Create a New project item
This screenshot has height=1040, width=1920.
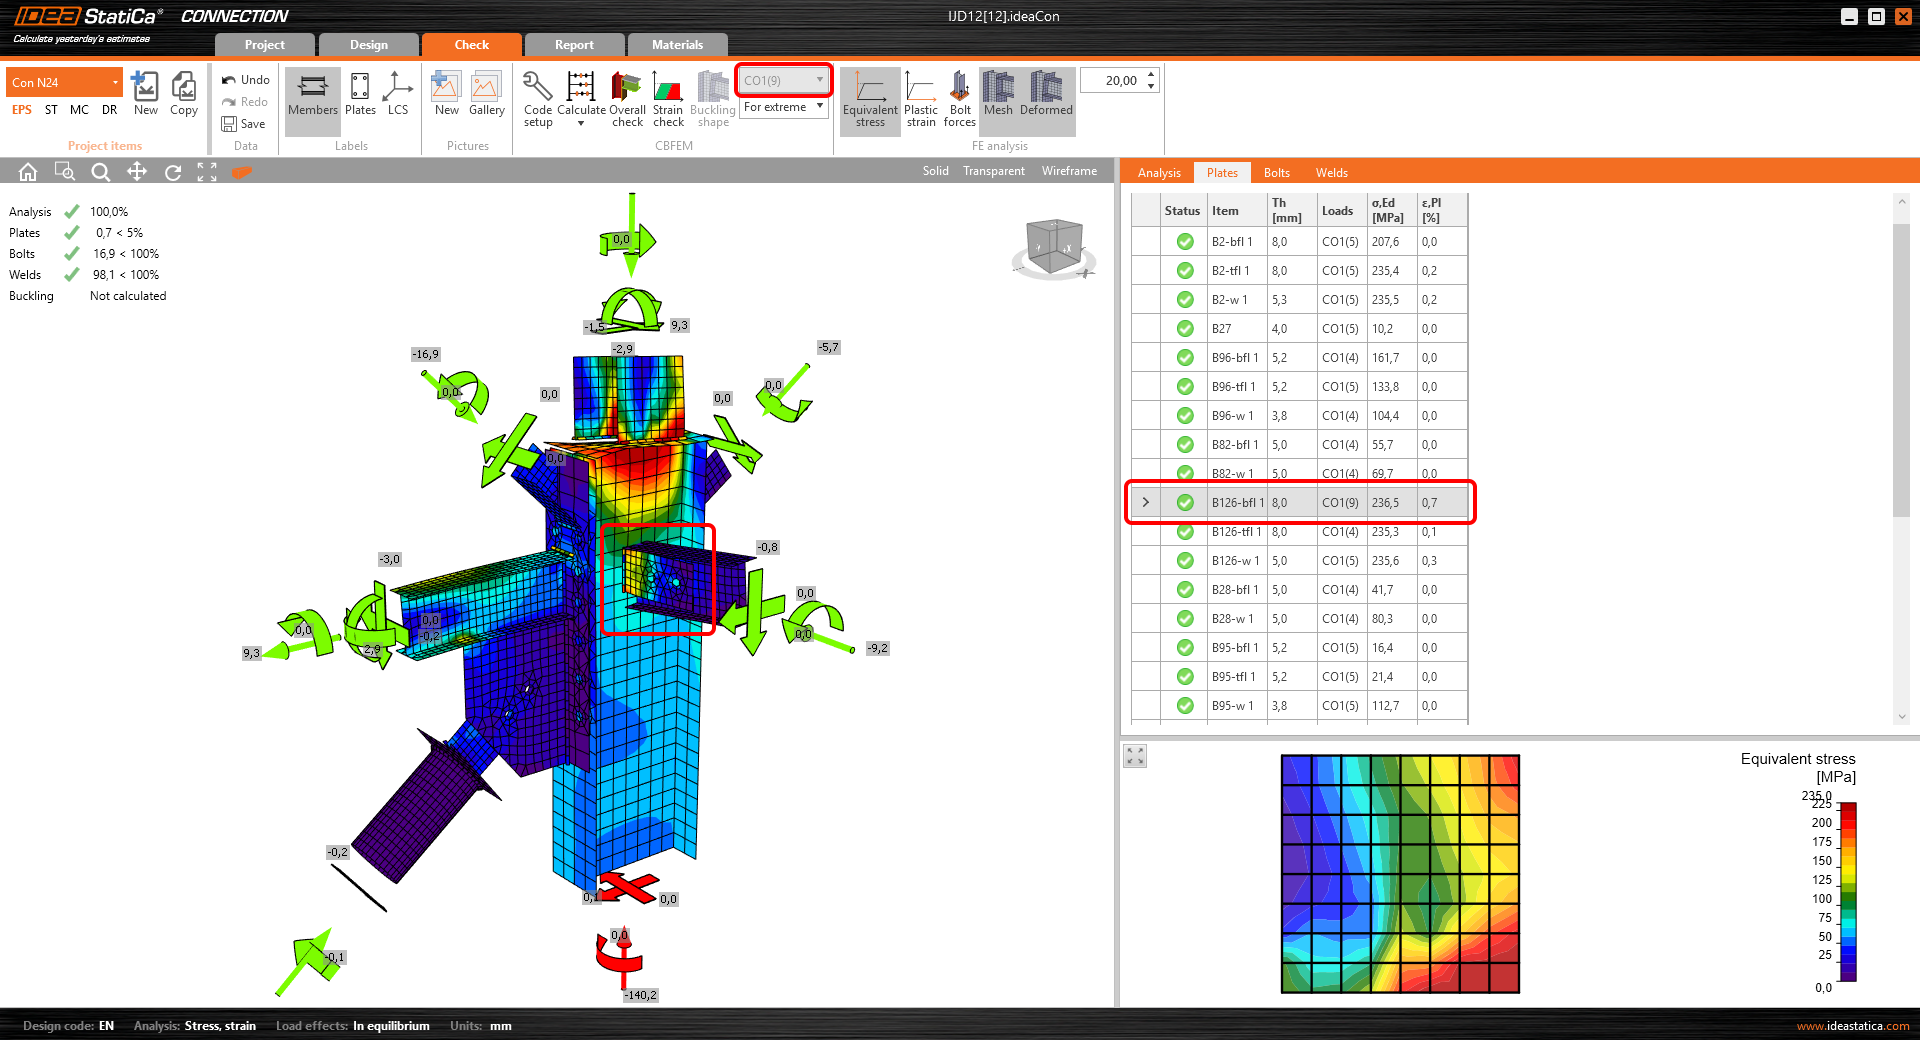tap(146, 94)
